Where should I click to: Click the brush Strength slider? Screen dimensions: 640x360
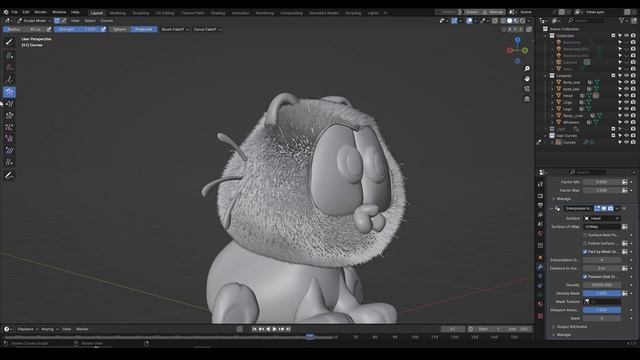[x=77, y=29]
